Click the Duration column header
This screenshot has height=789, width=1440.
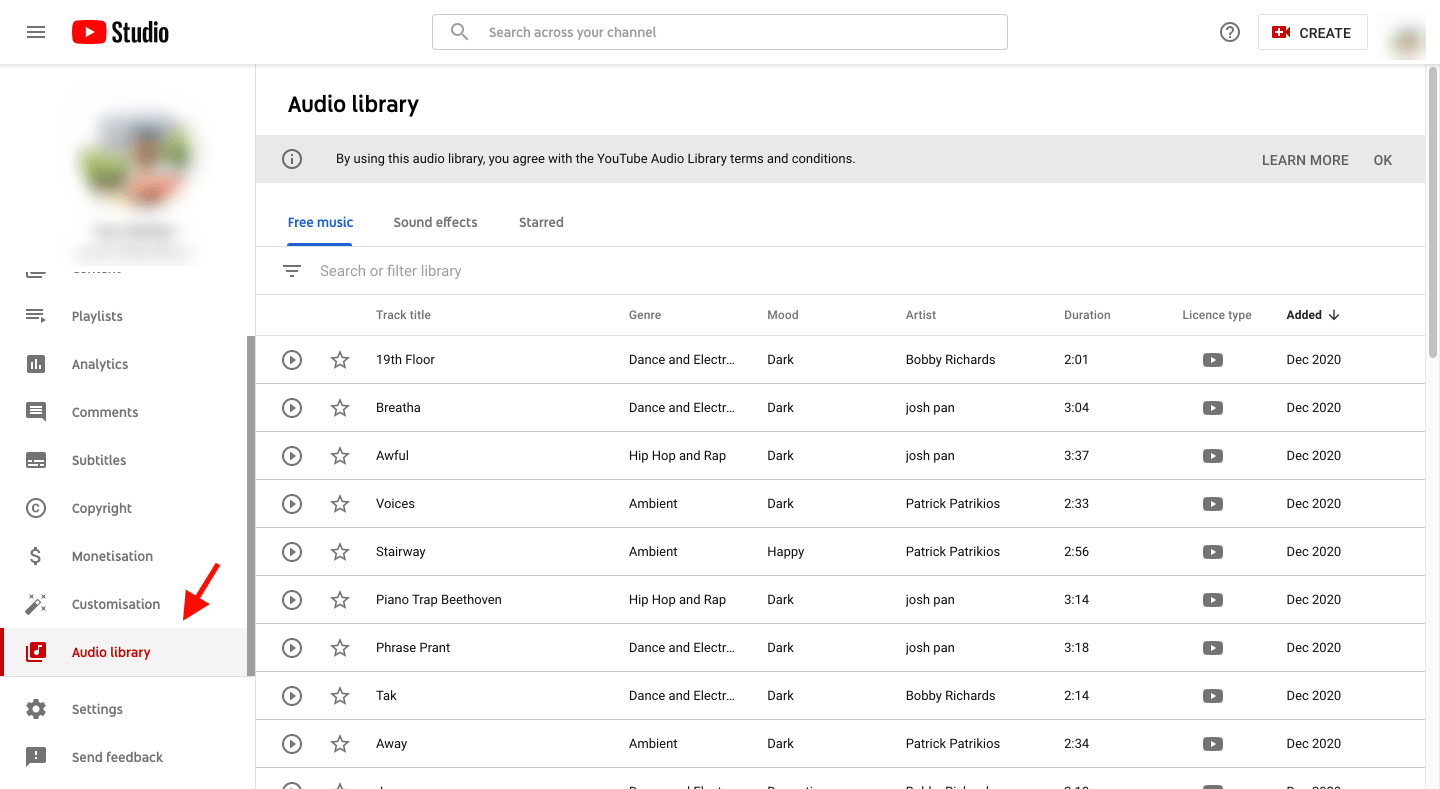pyautogui.click(x=1087, y=315)
